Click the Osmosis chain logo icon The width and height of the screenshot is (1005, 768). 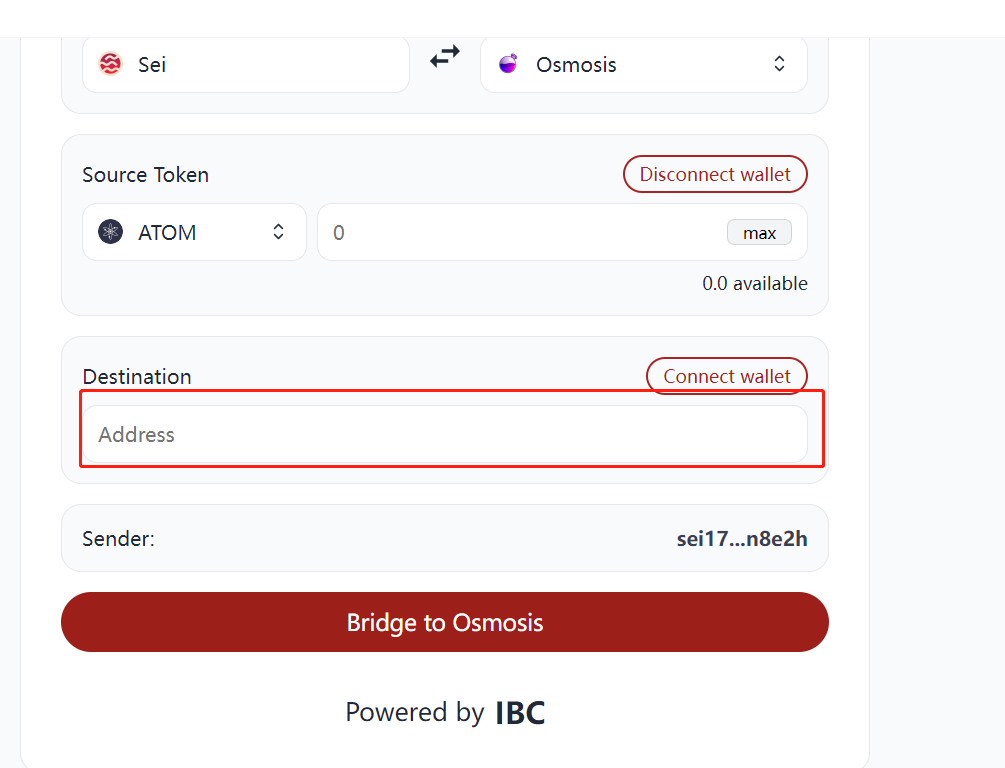point(508,64)
